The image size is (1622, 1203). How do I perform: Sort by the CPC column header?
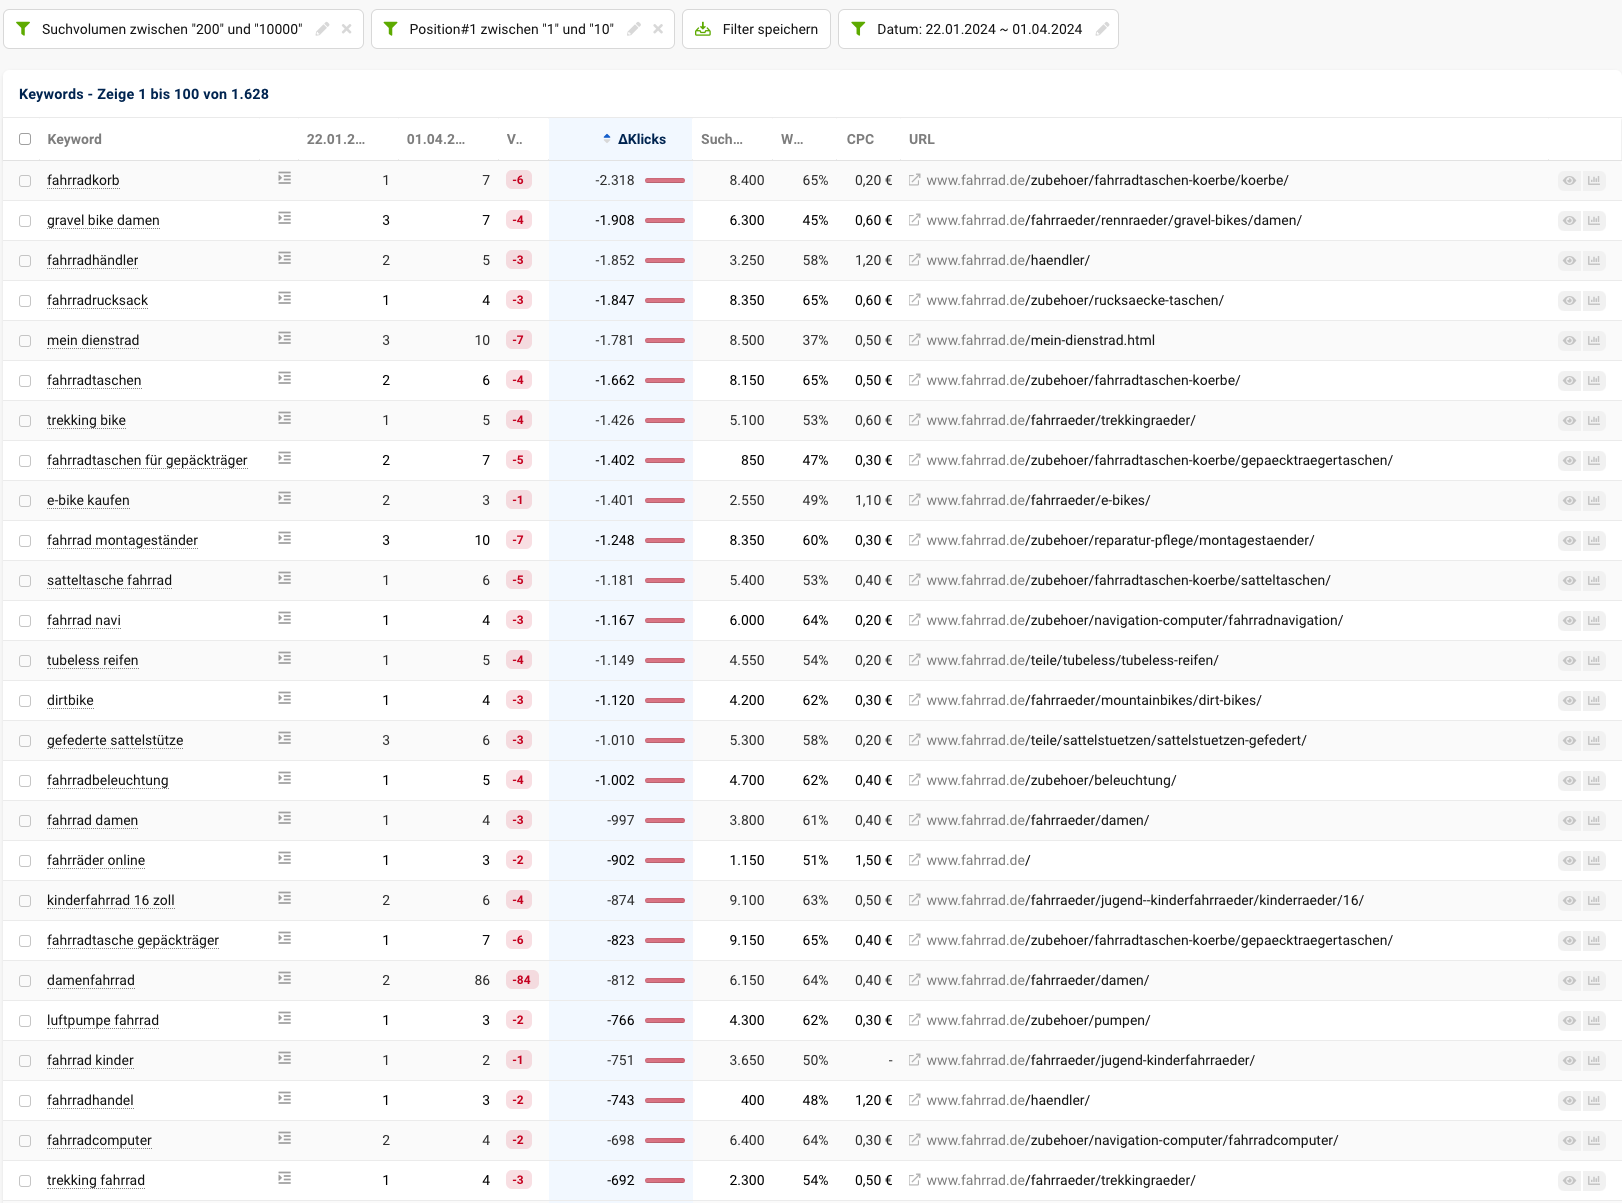point(860,139)
